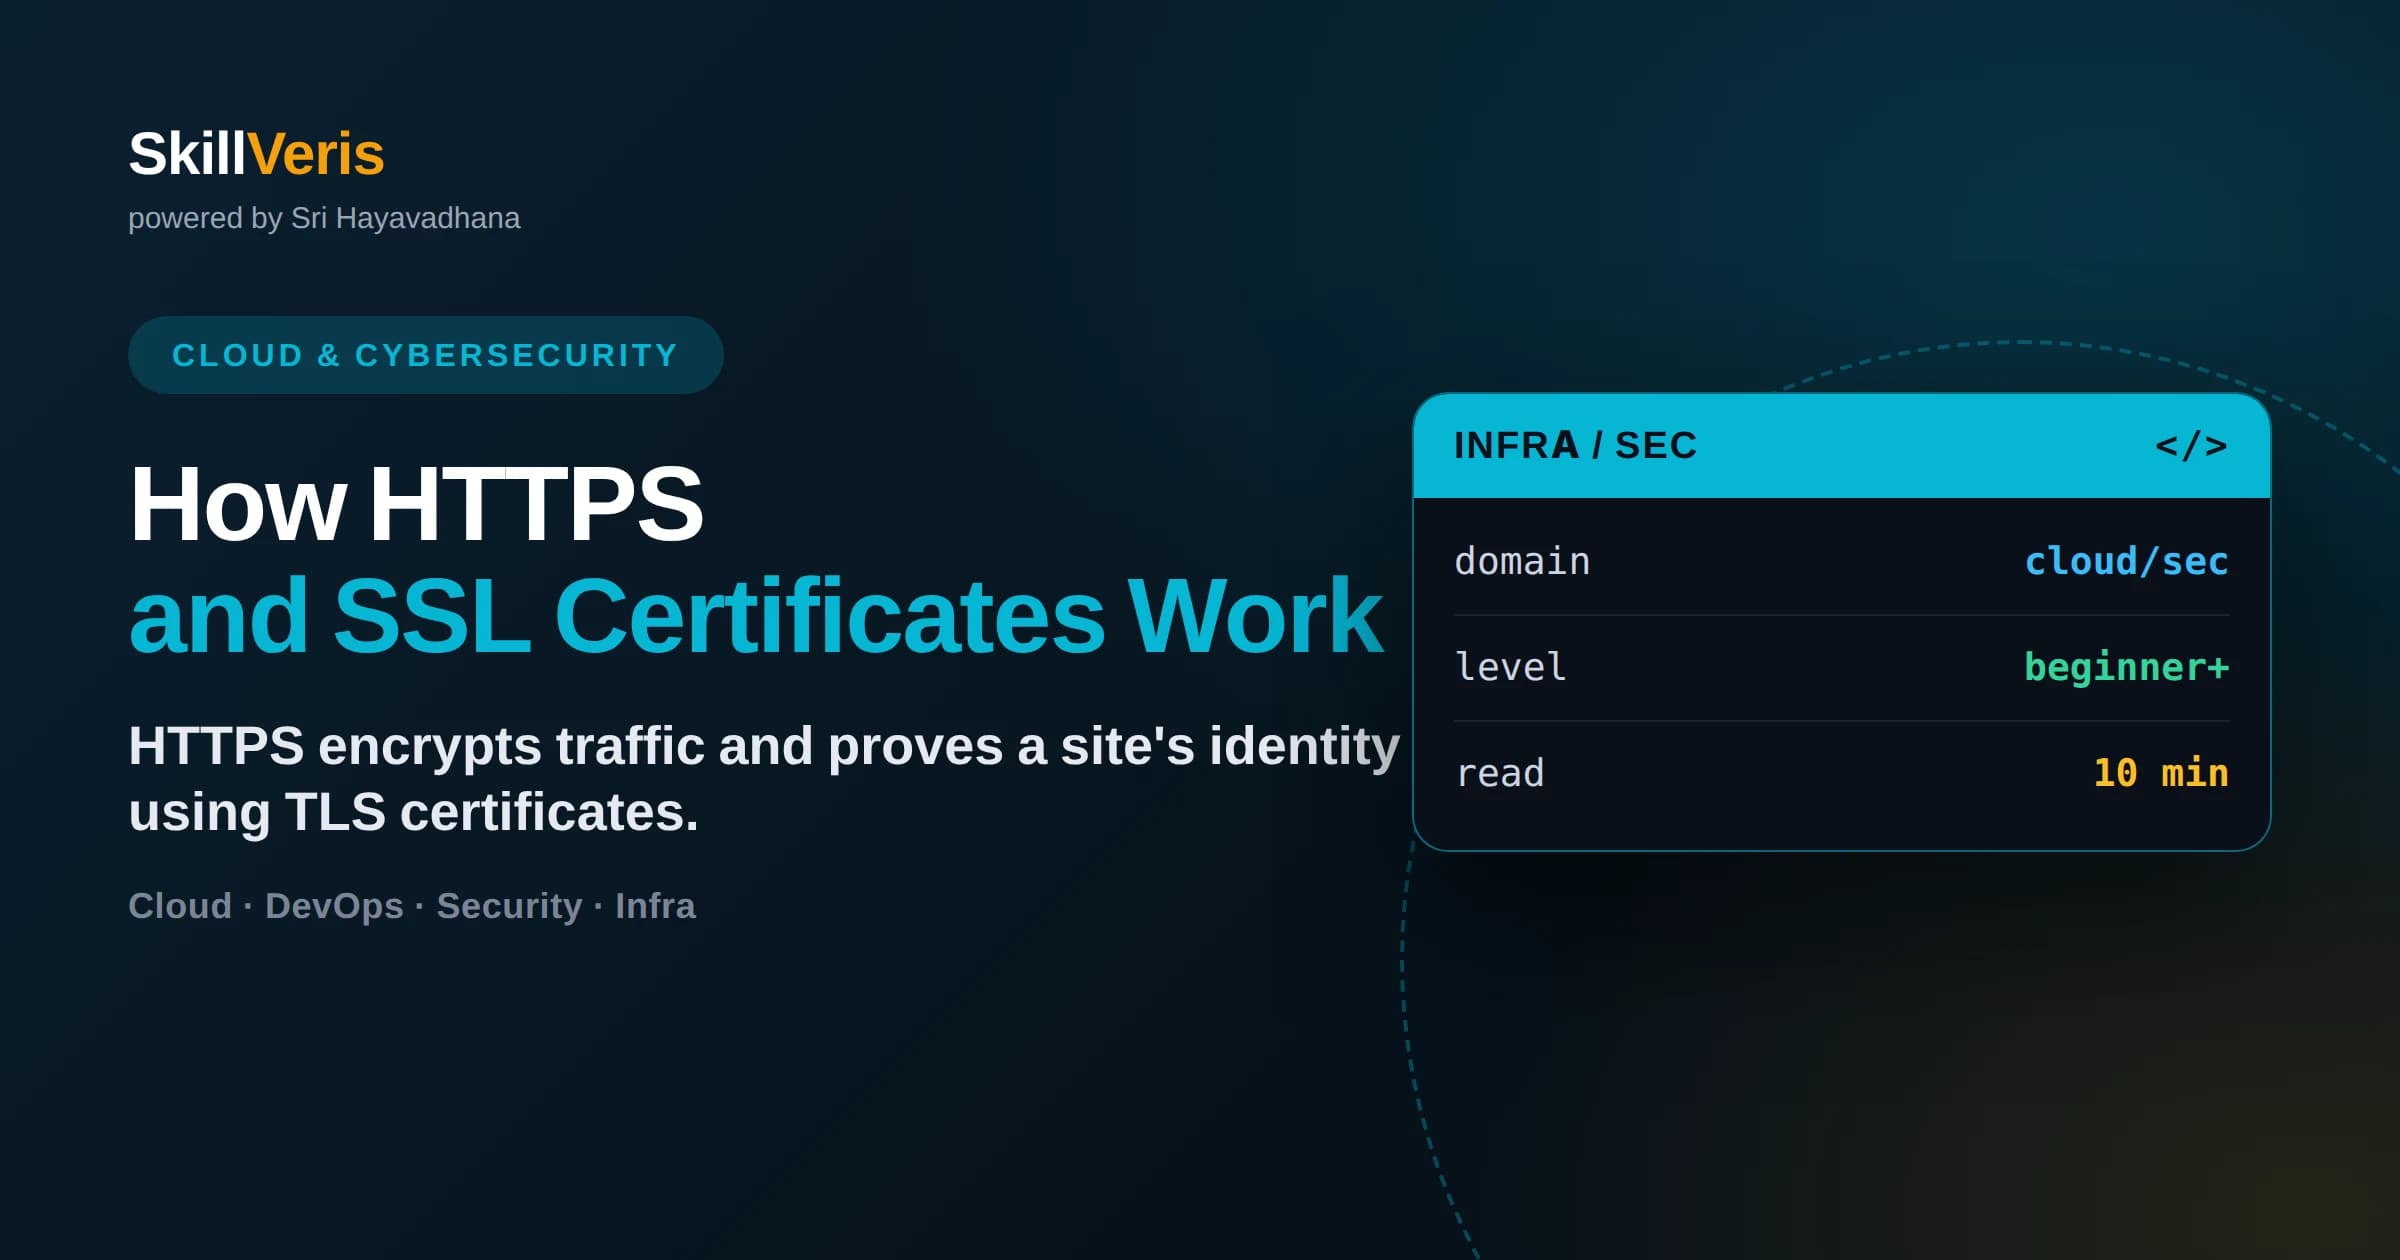Click the 'domain' label in the card
The height and width of the screenshot is (1260, 2400).
1521,561
